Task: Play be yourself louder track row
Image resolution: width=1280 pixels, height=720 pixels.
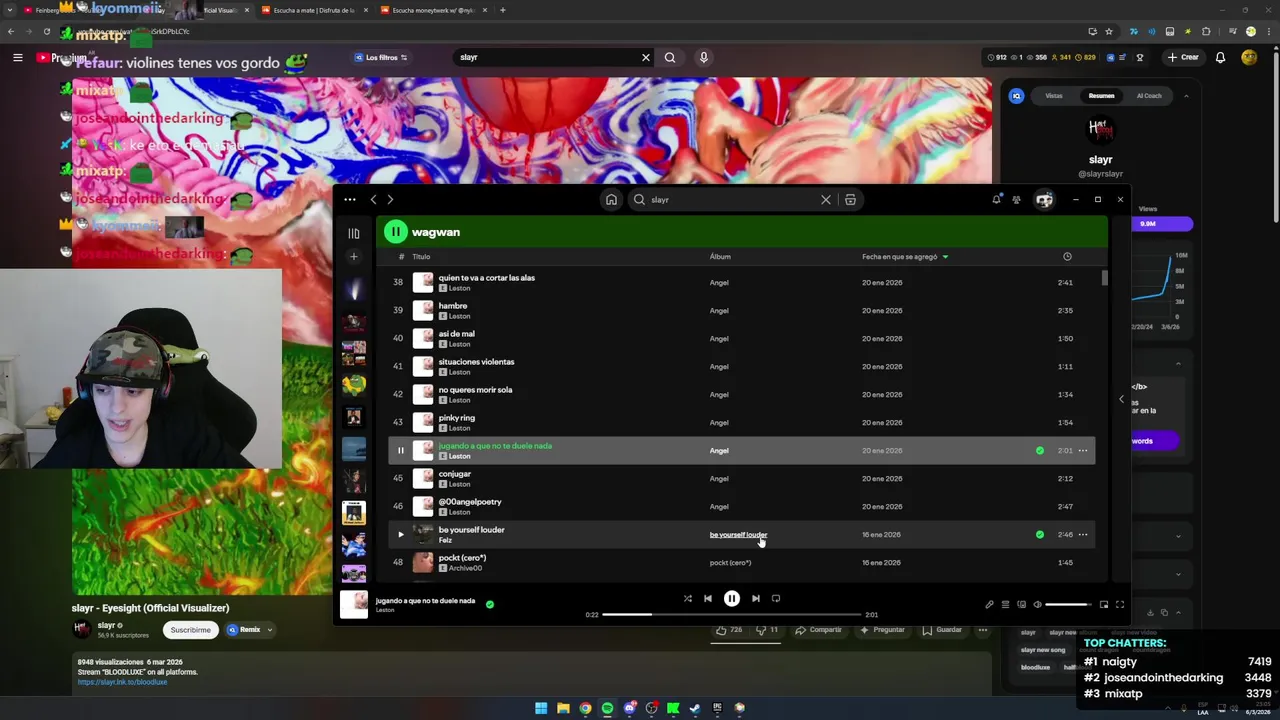Action: pyautogui.click(x=401, y=535)
